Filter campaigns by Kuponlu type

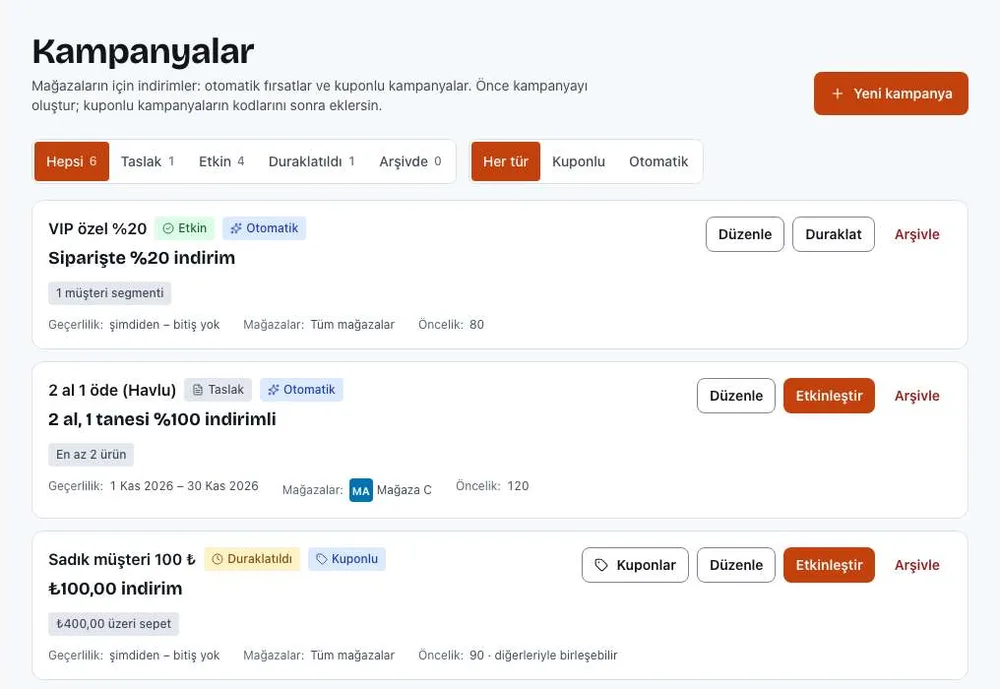[578, 161]
